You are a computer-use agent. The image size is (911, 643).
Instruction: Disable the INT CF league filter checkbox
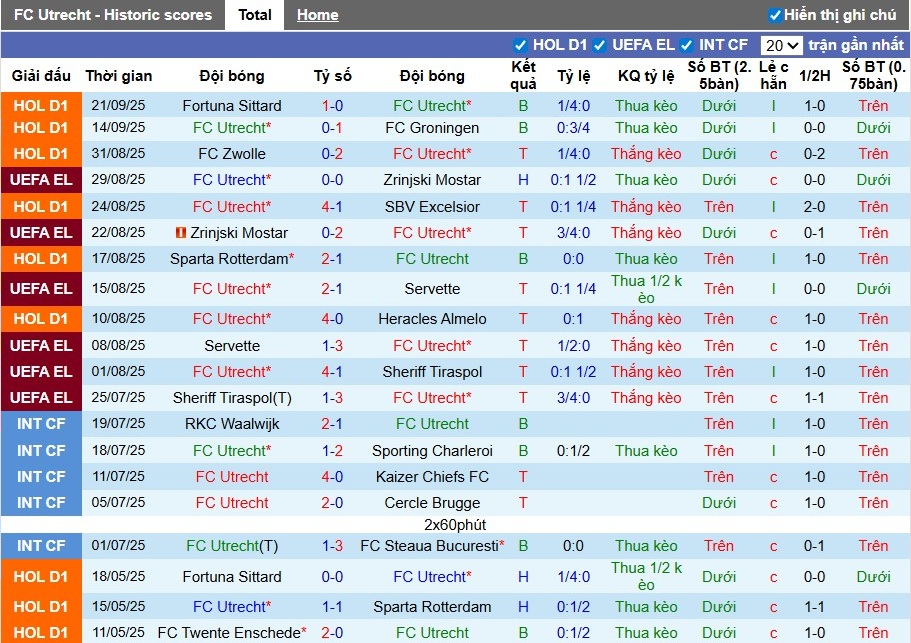pos(687,45)
